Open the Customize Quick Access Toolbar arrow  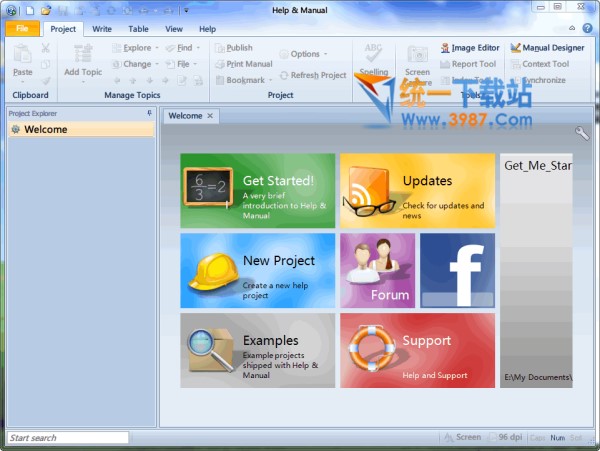pos(186,10)
